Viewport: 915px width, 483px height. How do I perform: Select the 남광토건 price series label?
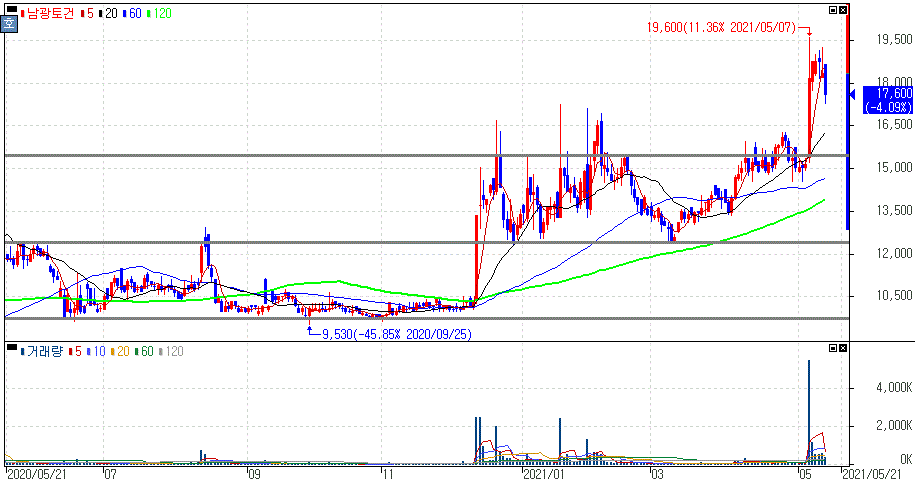[x=48, y=13]
